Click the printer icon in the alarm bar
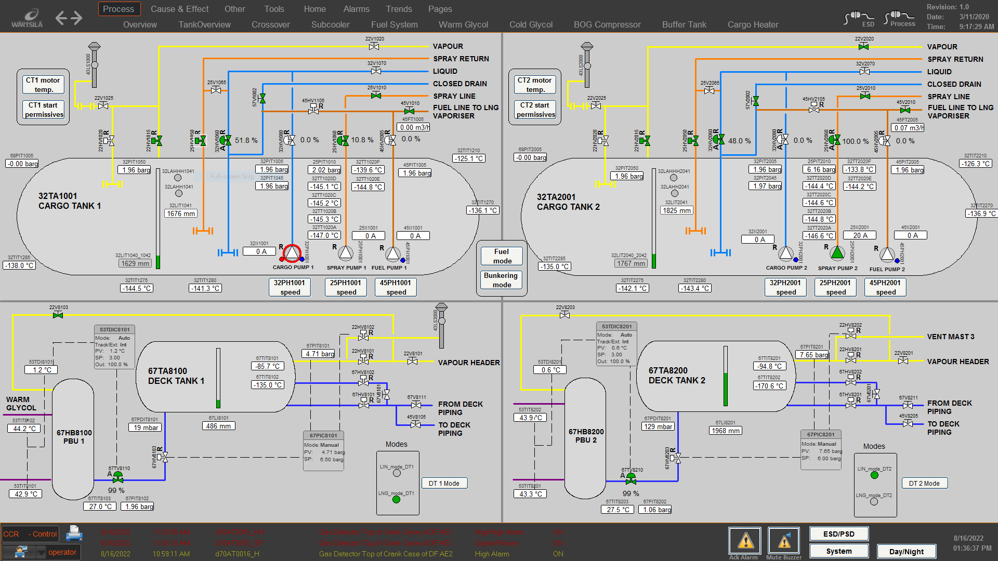998x561 pixels. click(74, 532)
